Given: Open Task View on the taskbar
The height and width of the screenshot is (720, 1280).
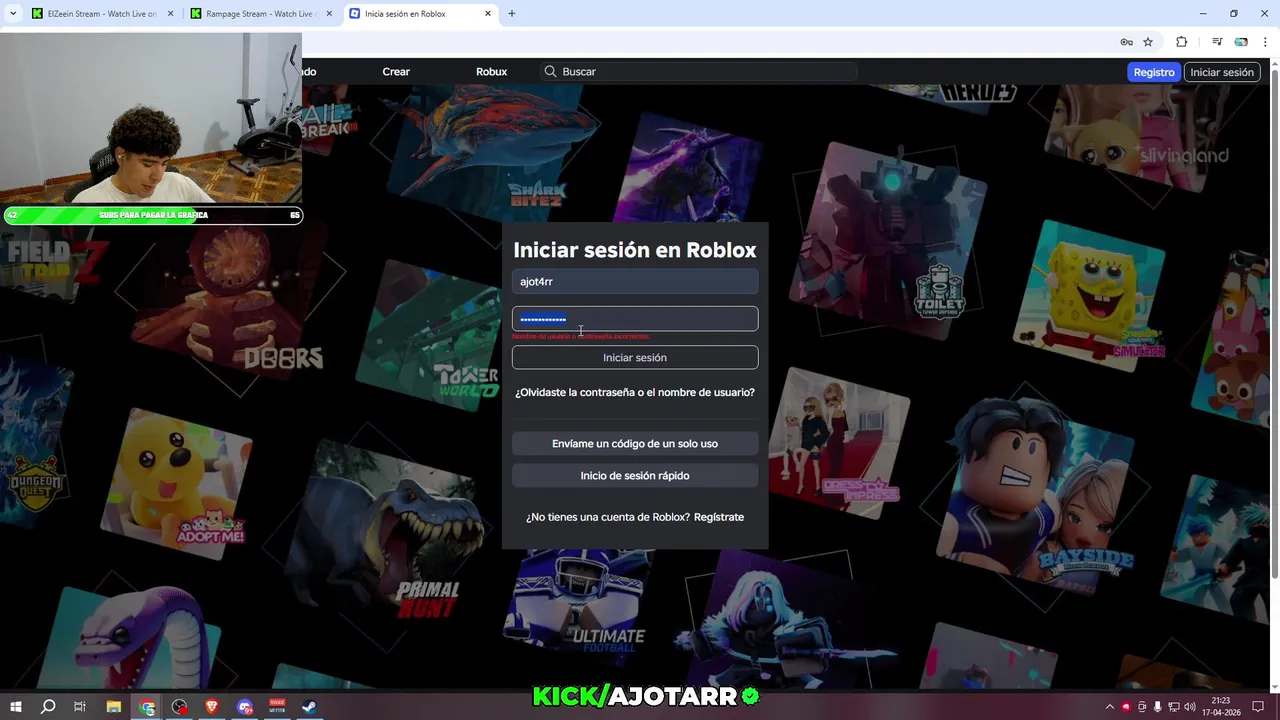Looking at the screenshot, I should [80, 707].
